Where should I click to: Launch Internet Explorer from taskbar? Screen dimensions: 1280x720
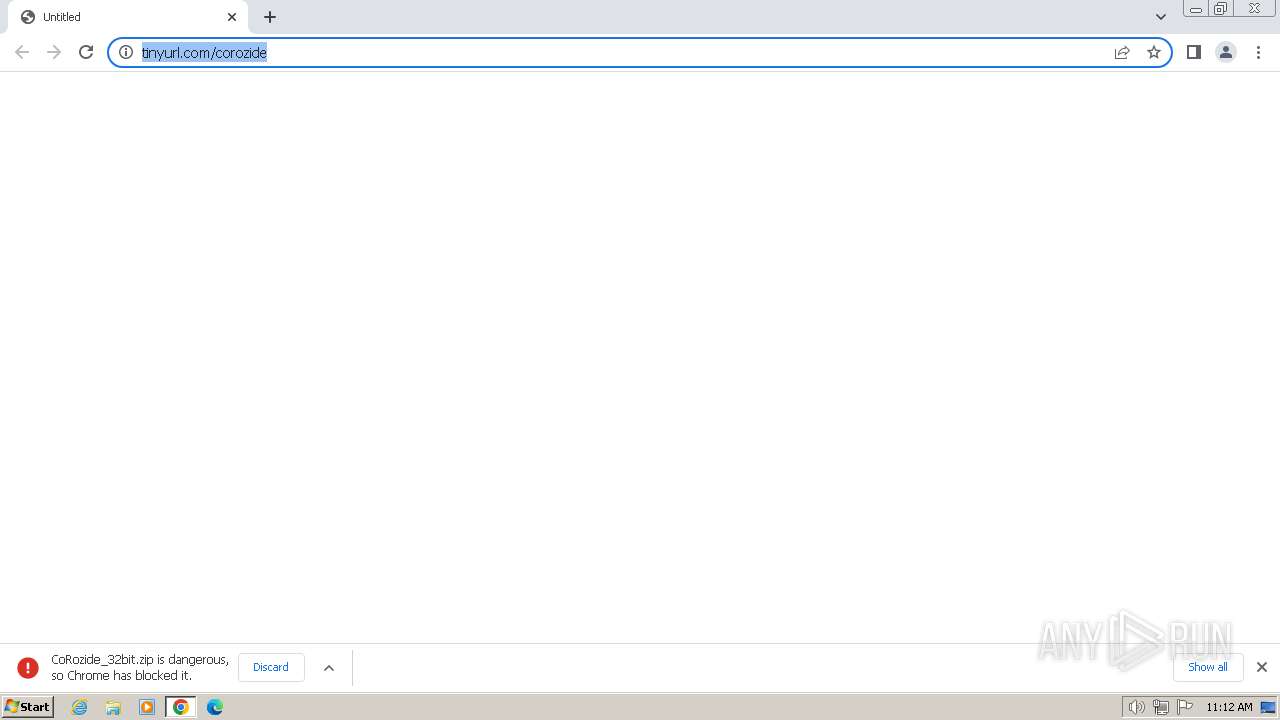(x=80, y=707)
